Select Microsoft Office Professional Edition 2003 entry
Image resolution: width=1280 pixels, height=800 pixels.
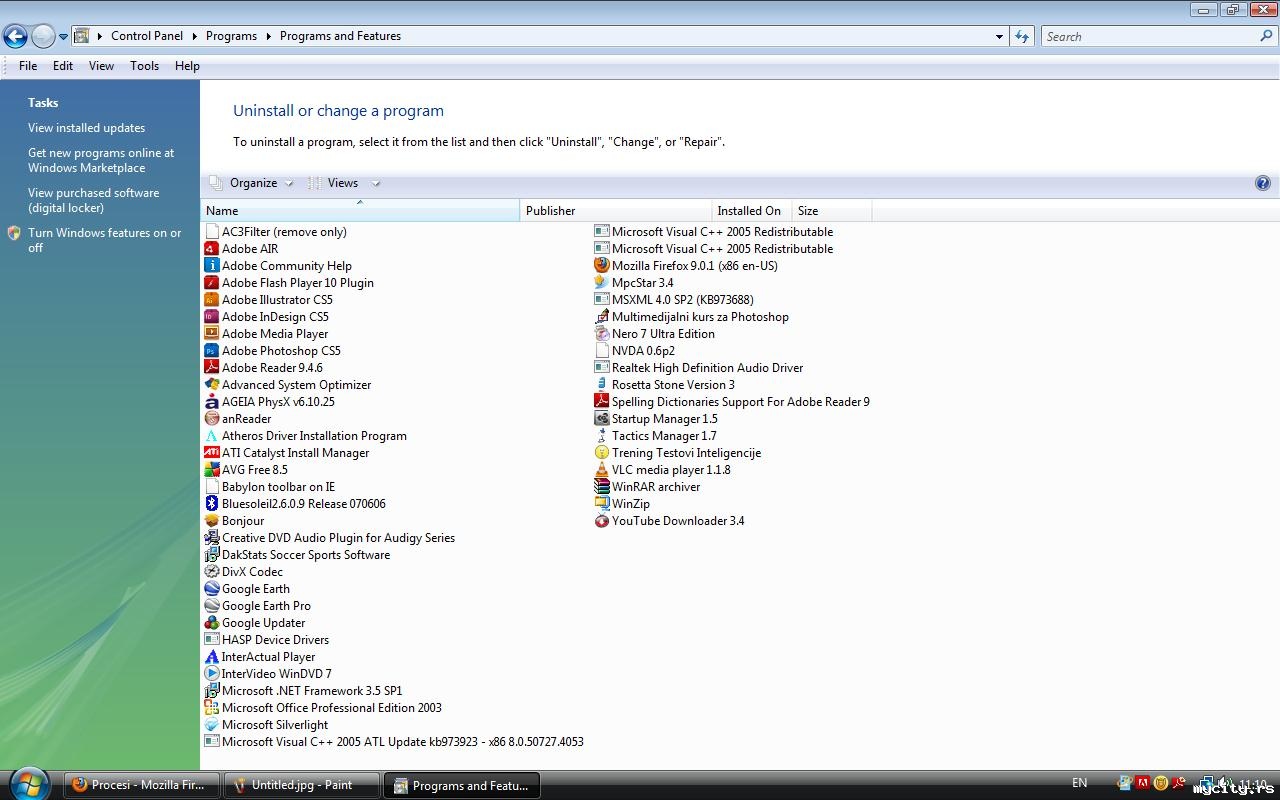pyautogui.click(x=322, y=708)
